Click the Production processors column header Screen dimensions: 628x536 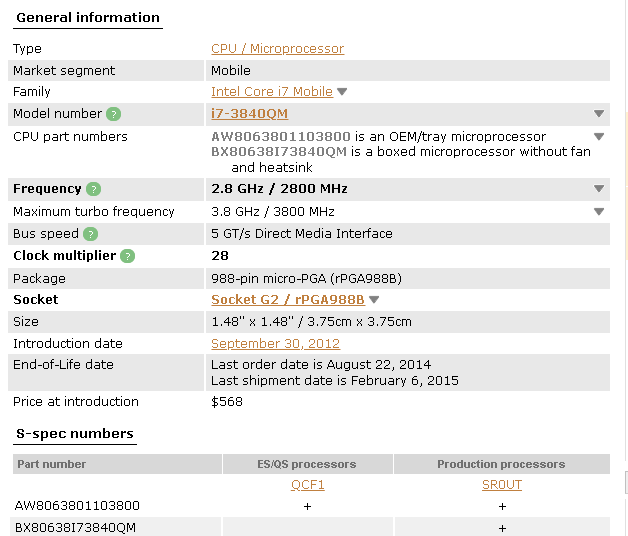pos(502,464)
